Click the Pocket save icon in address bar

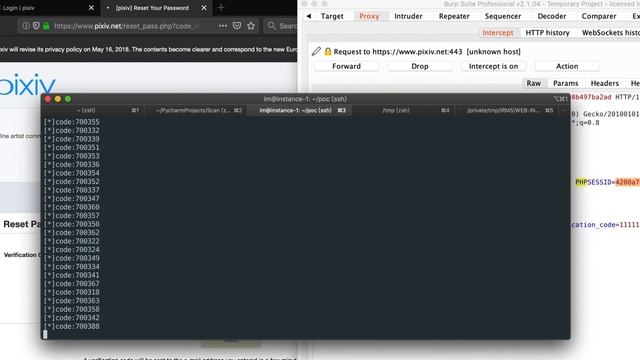(x=237, y=26)
